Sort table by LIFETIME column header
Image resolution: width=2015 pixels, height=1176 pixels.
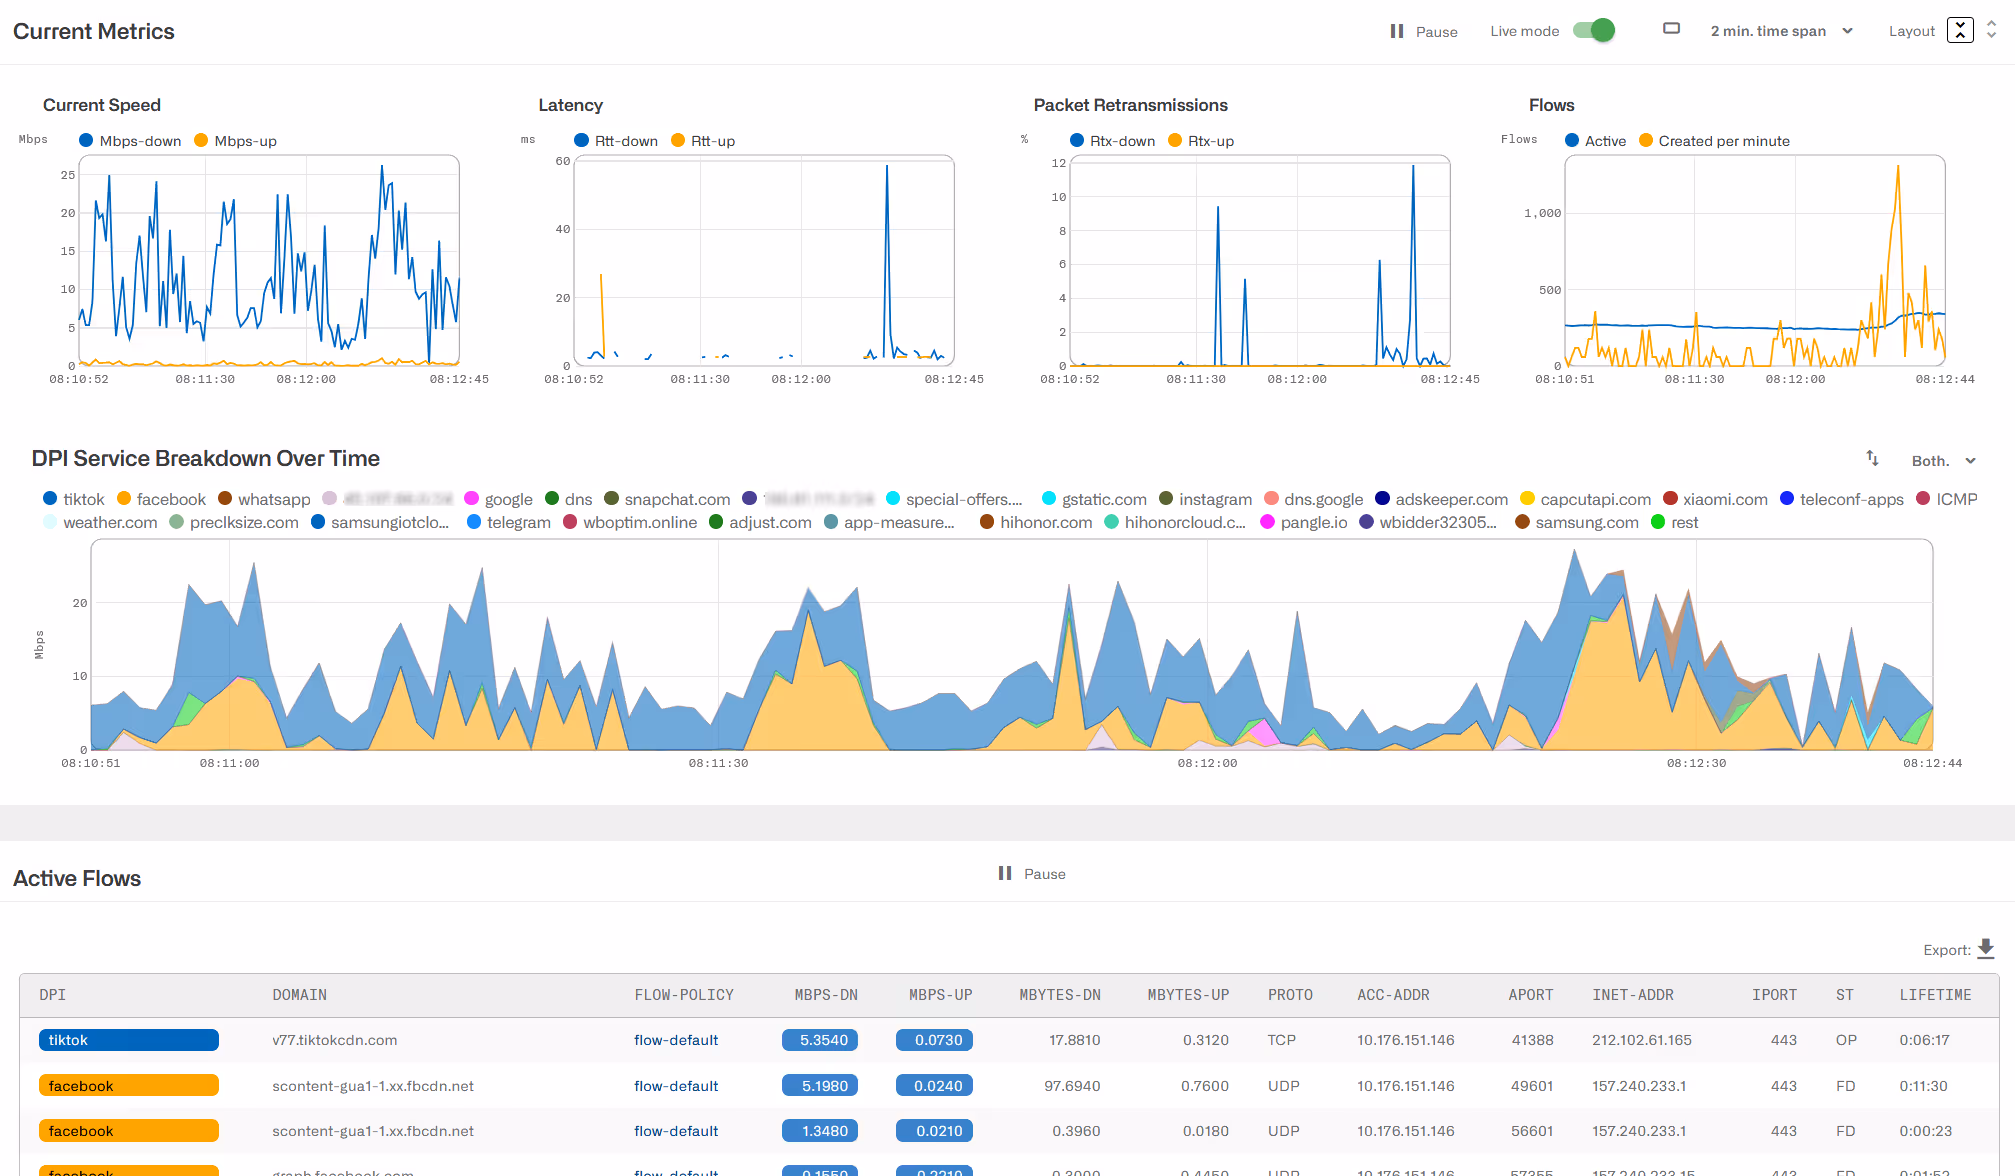click(1935, 995)
